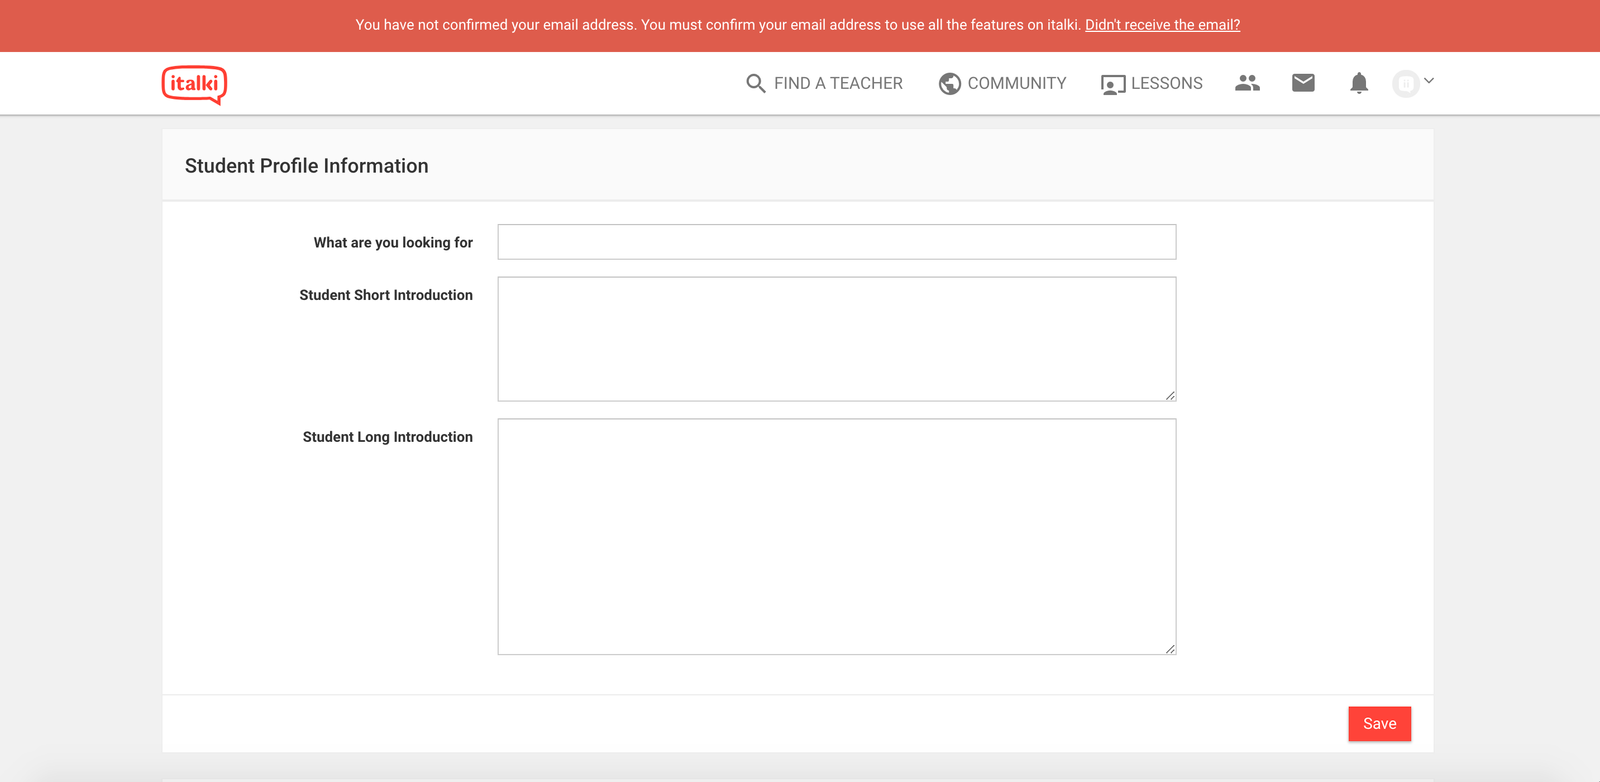The image size is (1600, 782).
Task: Click "Didn't receive the email?" link
Action: click(1162, 25)
